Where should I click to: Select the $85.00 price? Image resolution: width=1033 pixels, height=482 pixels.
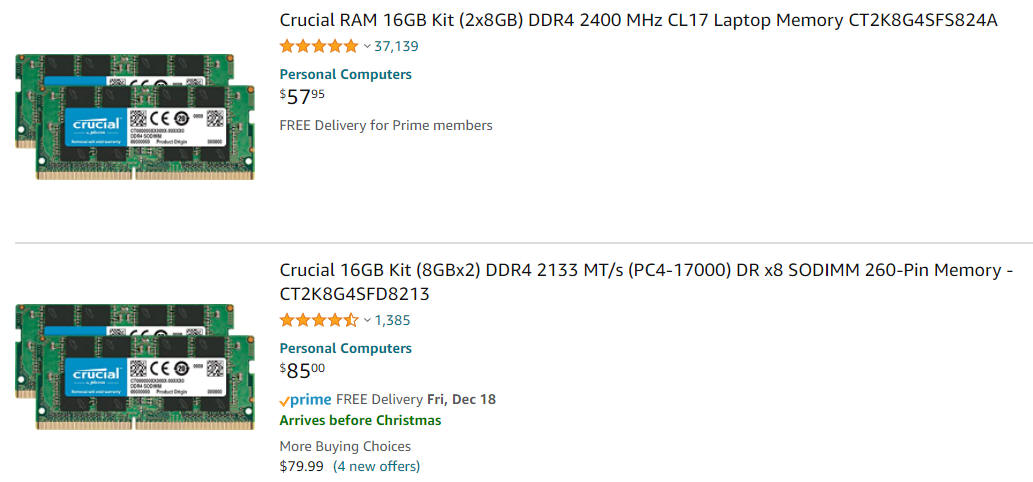(302, 370)
